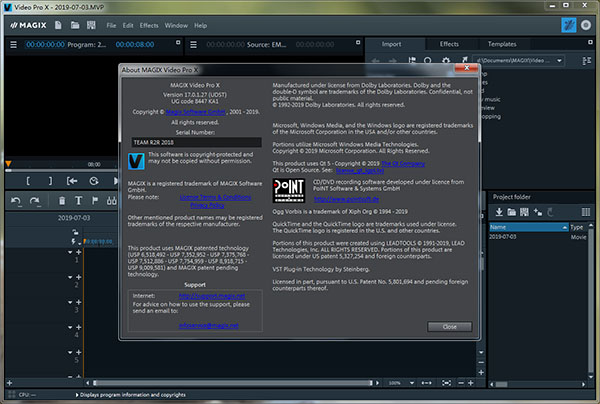Click the flag favorites icon in Import panel
This screenshot has height=404, width=600.
412,60
